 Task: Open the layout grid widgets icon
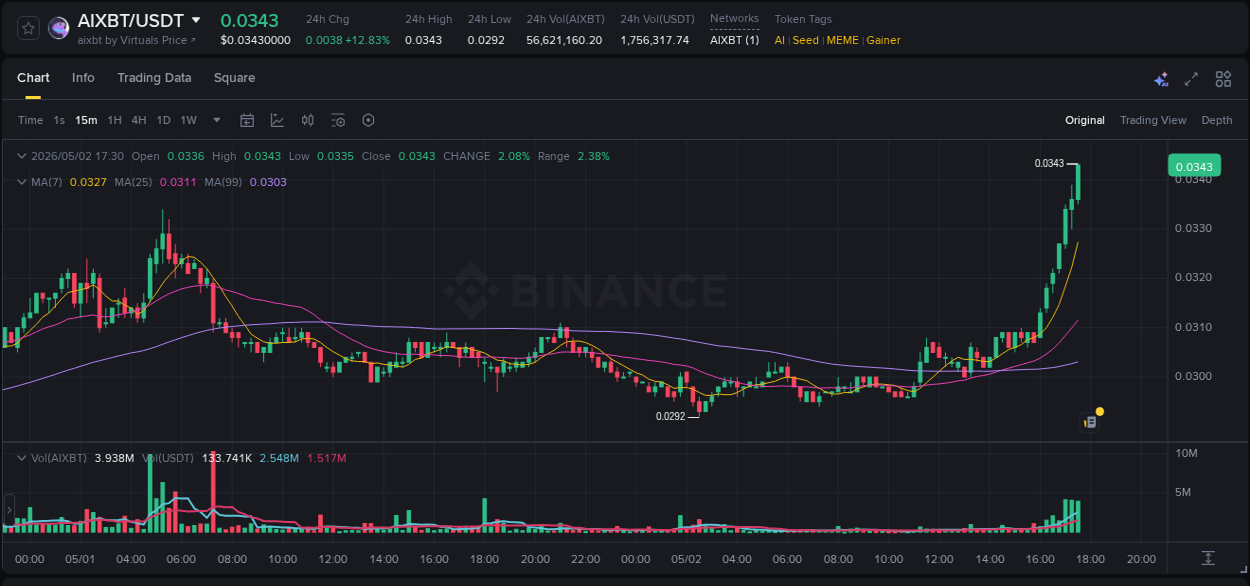(x=1223, y=79)
